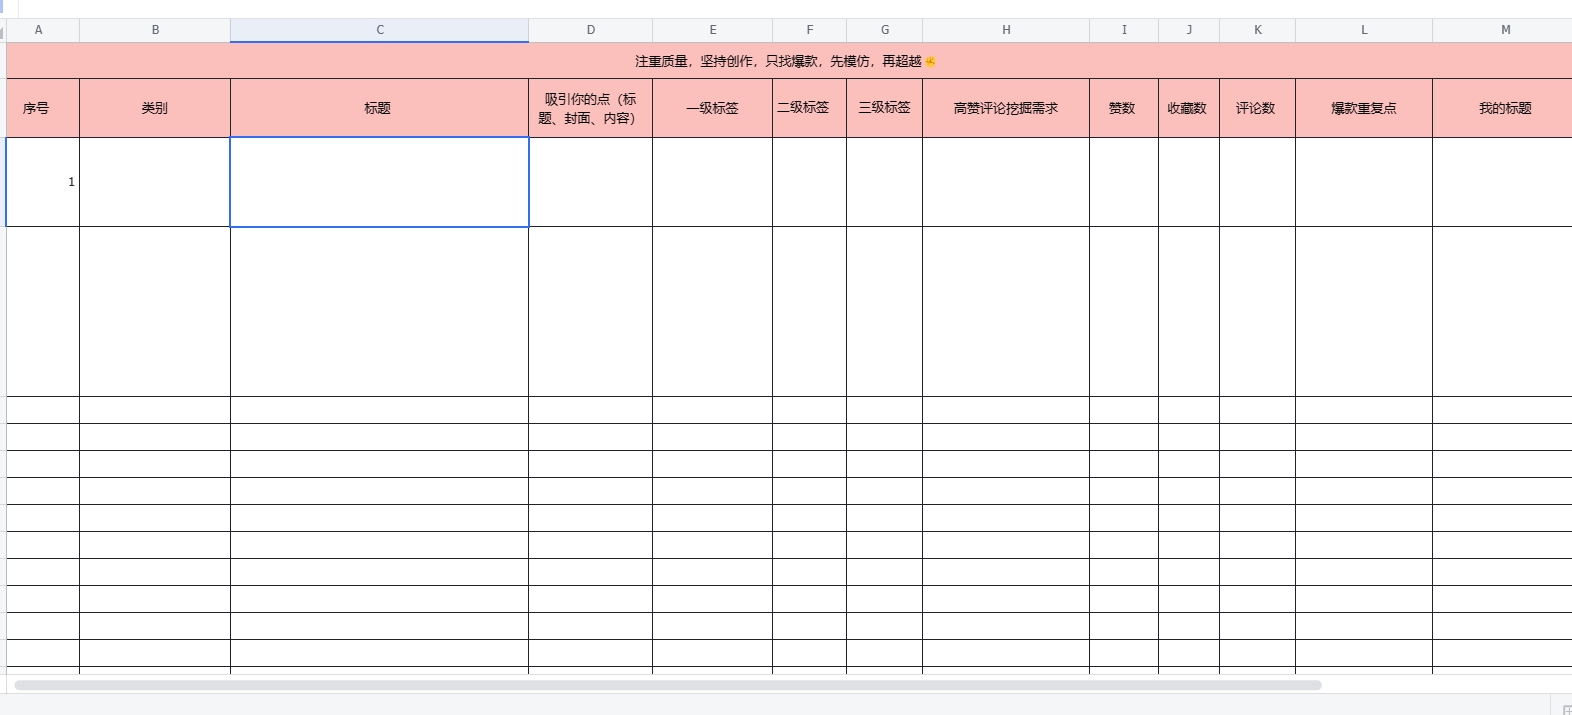This screenshot has height=715, width=1572.
Task: Click the horizontal scrollbar thumb
Action: [667, 685]
